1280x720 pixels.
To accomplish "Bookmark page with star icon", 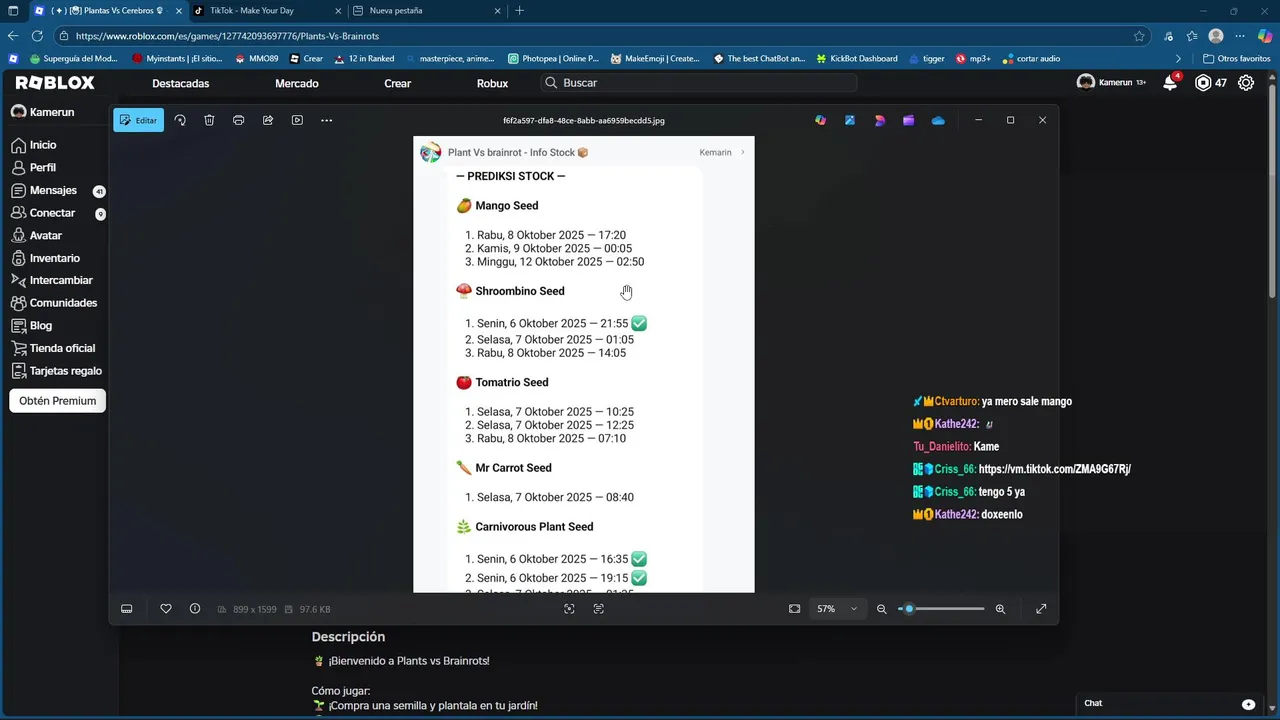I will 1139,36.
